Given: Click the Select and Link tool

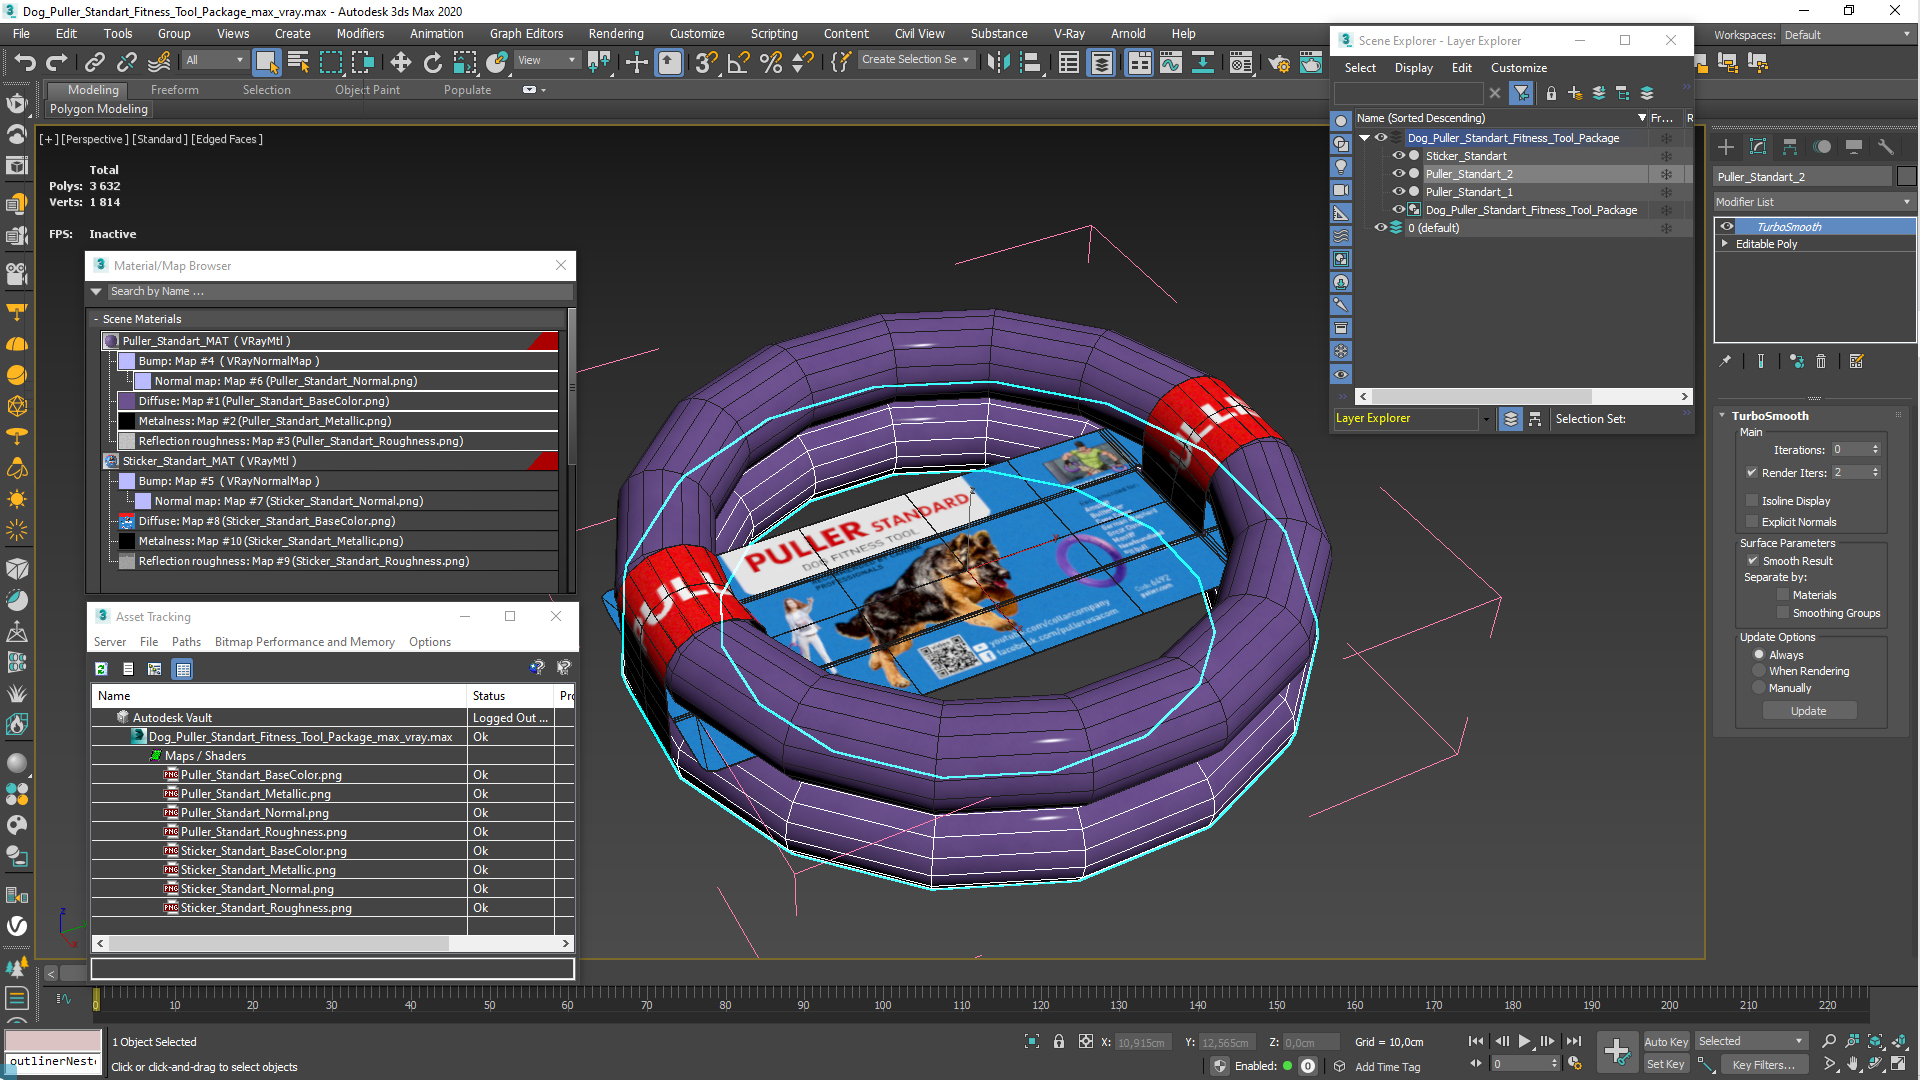Looking at the screenshot, I should pos(95,62).
